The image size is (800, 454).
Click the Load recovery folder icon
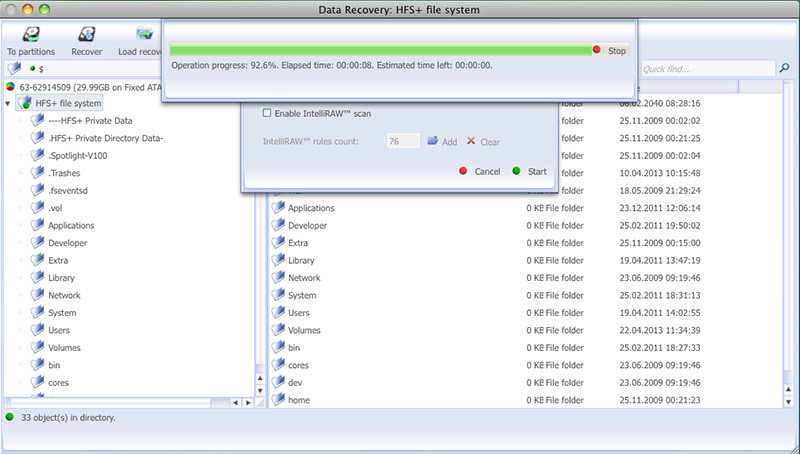pos(144,35)
